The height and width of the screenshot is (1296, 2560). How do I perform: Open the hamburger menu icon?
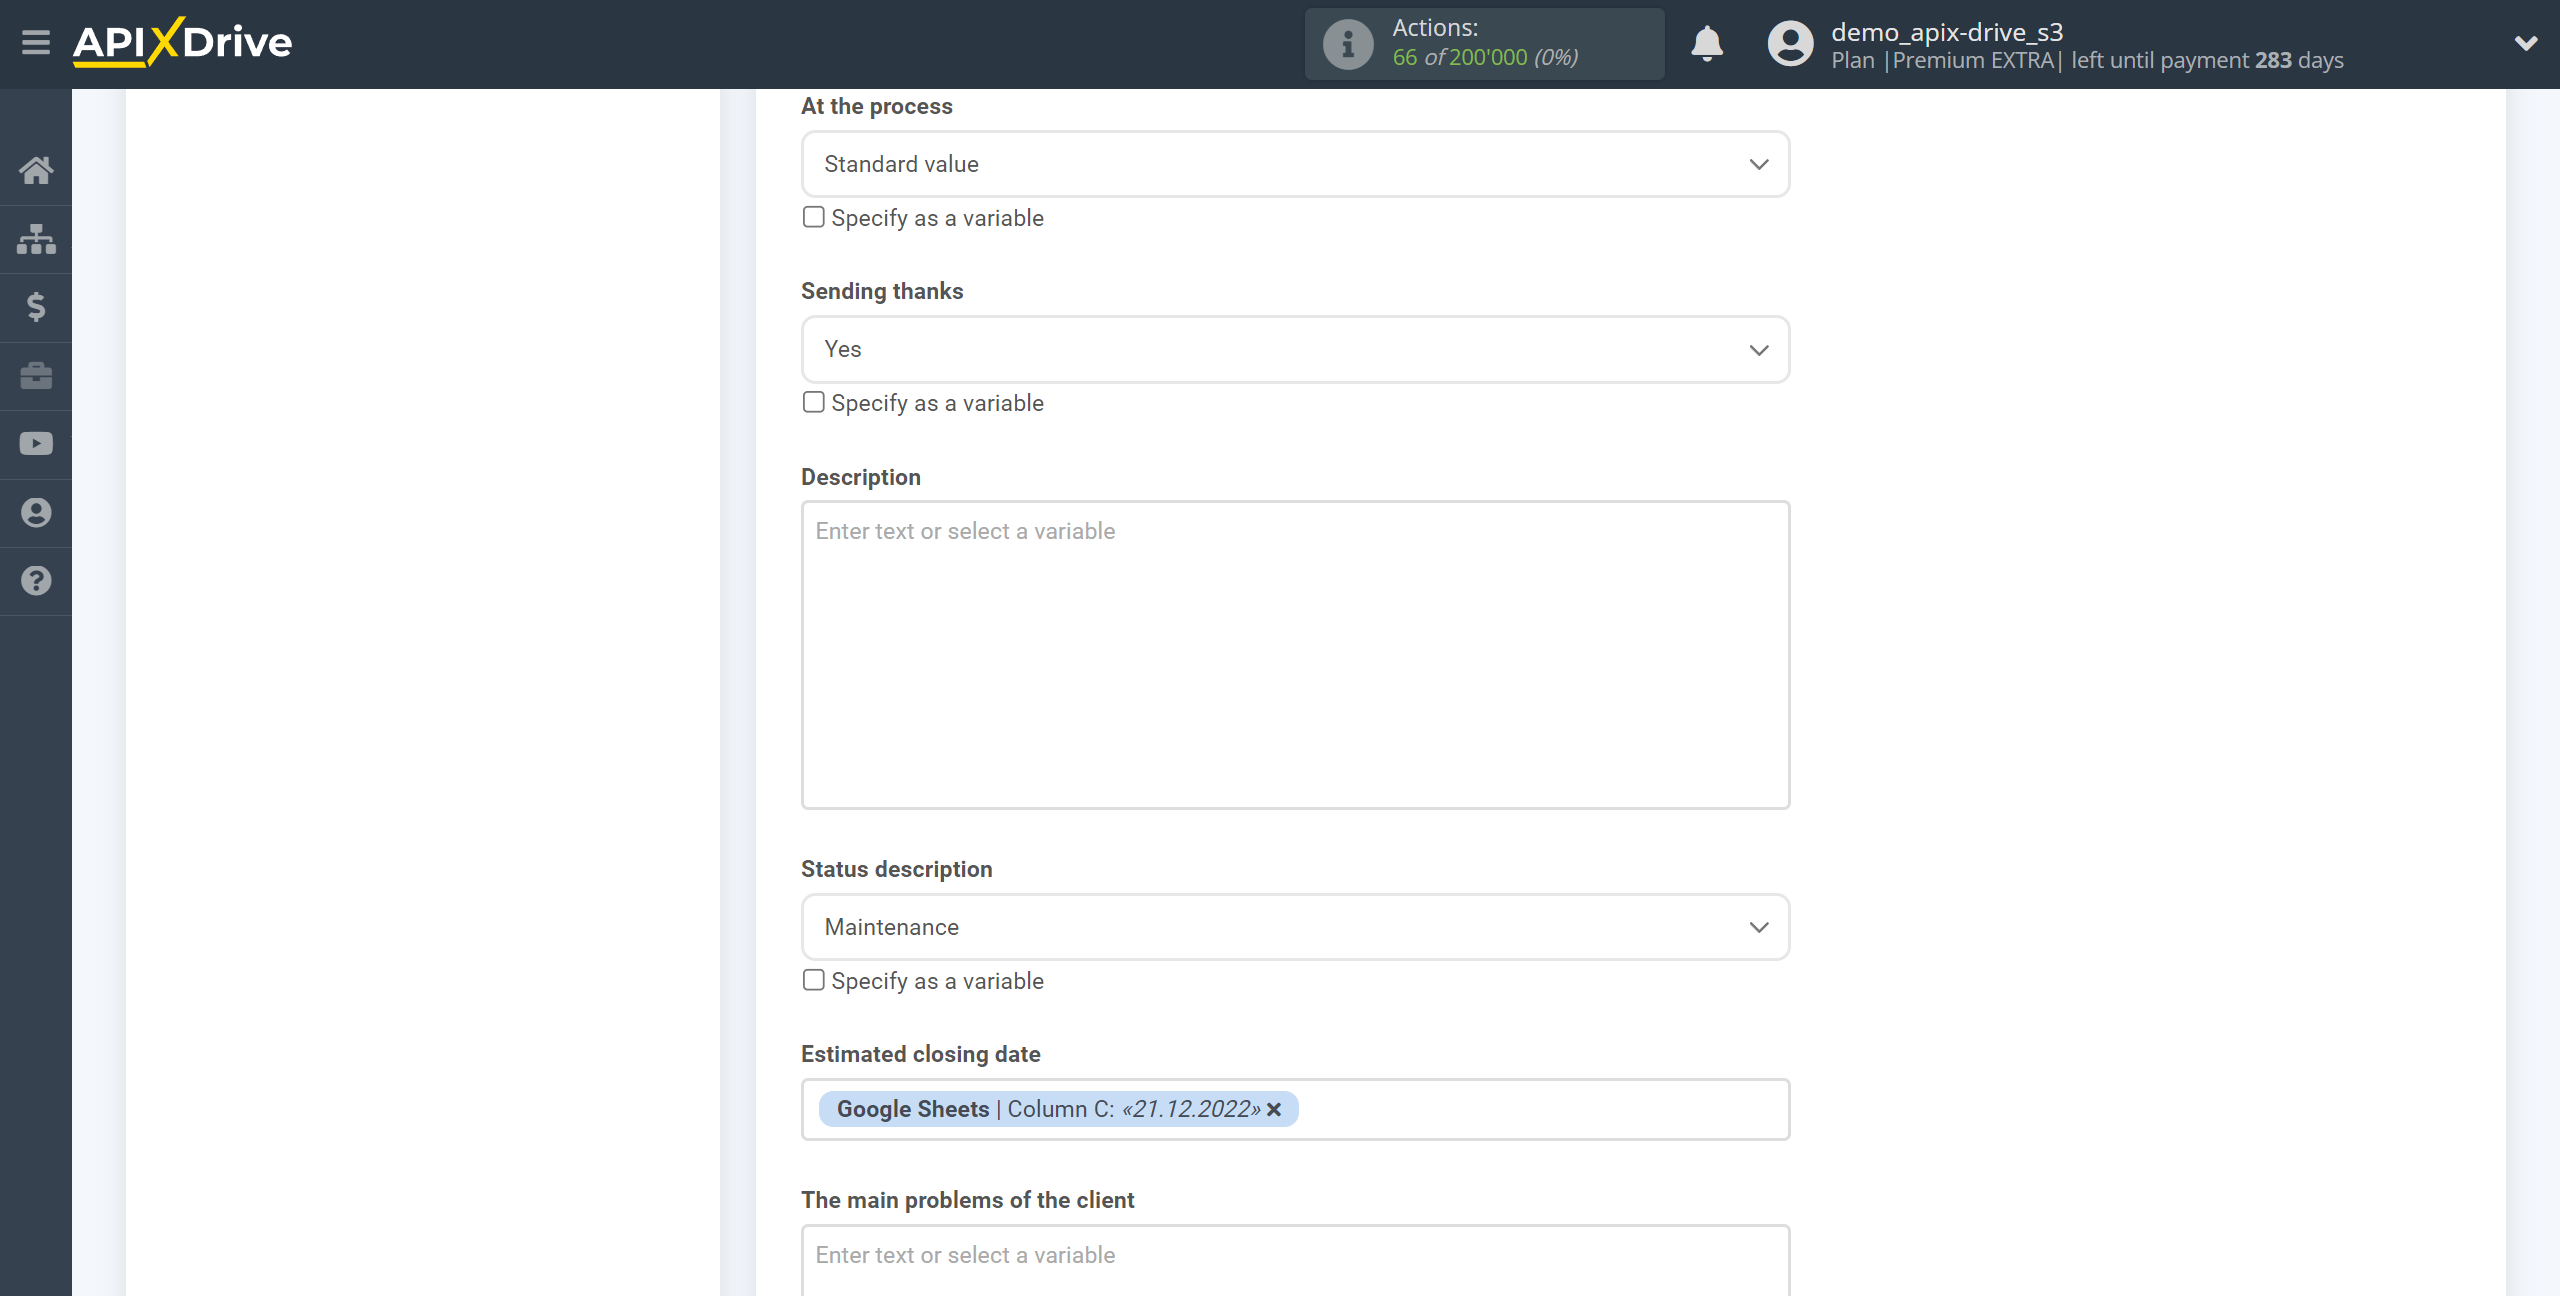click(36, 43)
